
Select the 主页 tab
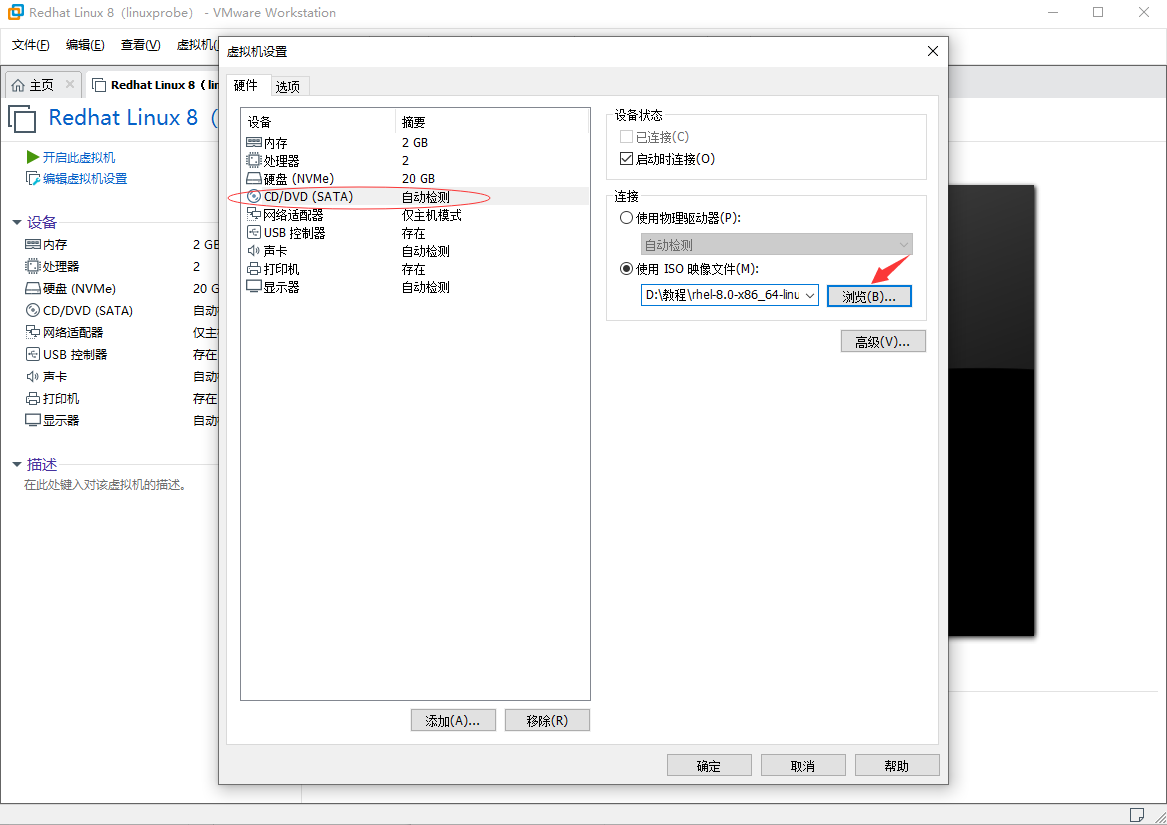(43, 85)
